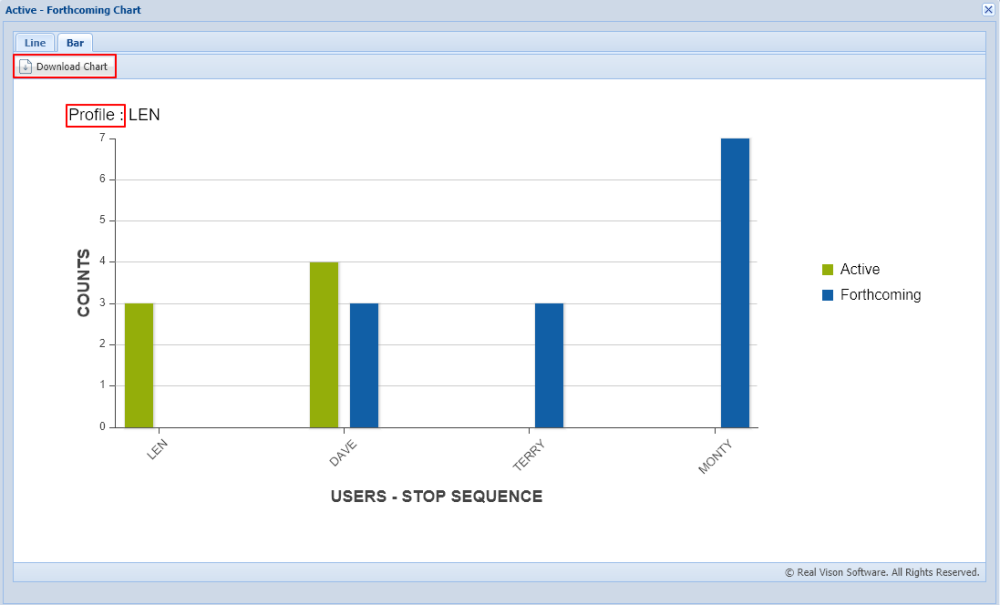Click DAVE's green Active bar

324,344
